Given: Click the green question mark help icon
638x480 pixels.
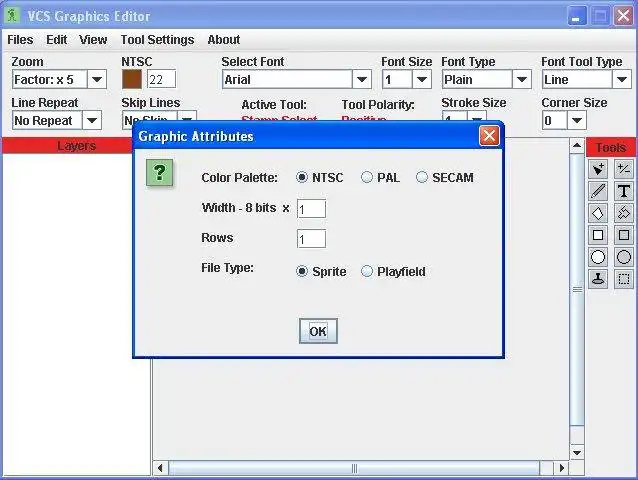Looking at the screenshot, I should click(x=160, y=173).
